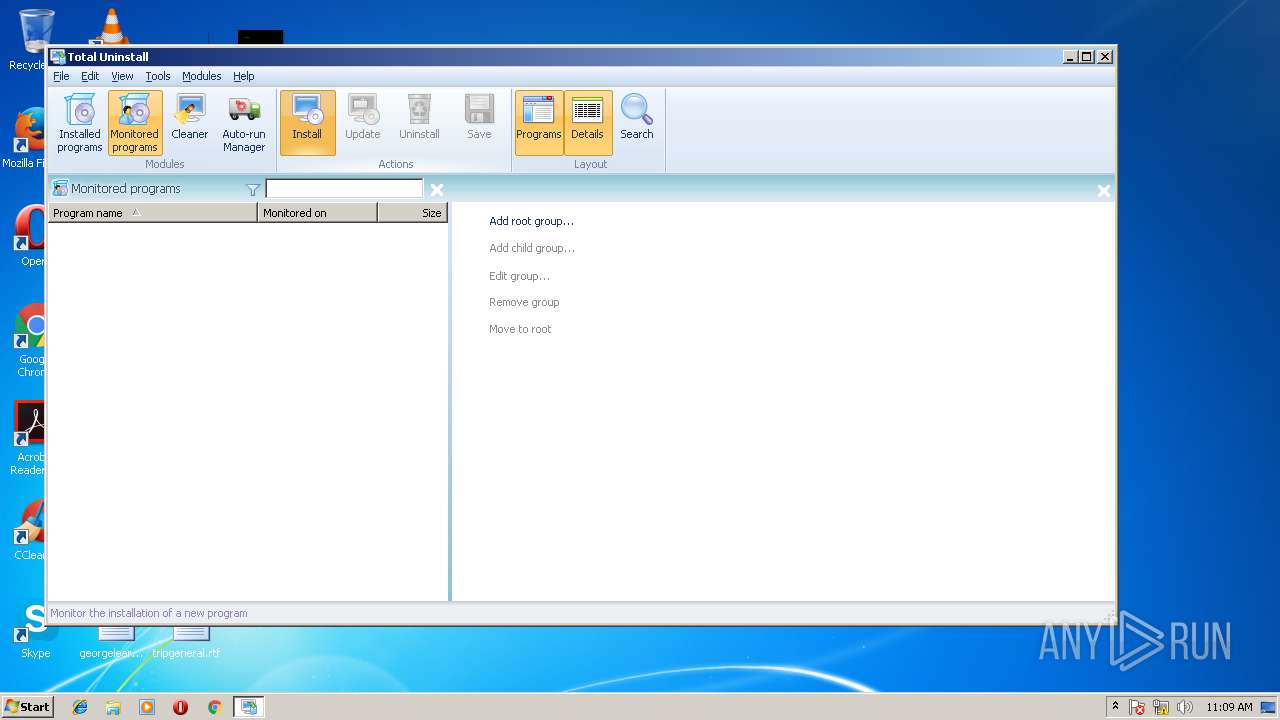1280x720 pixels.
Task: Sort by Monitored on column header
Action: click(x=317, y=212)
